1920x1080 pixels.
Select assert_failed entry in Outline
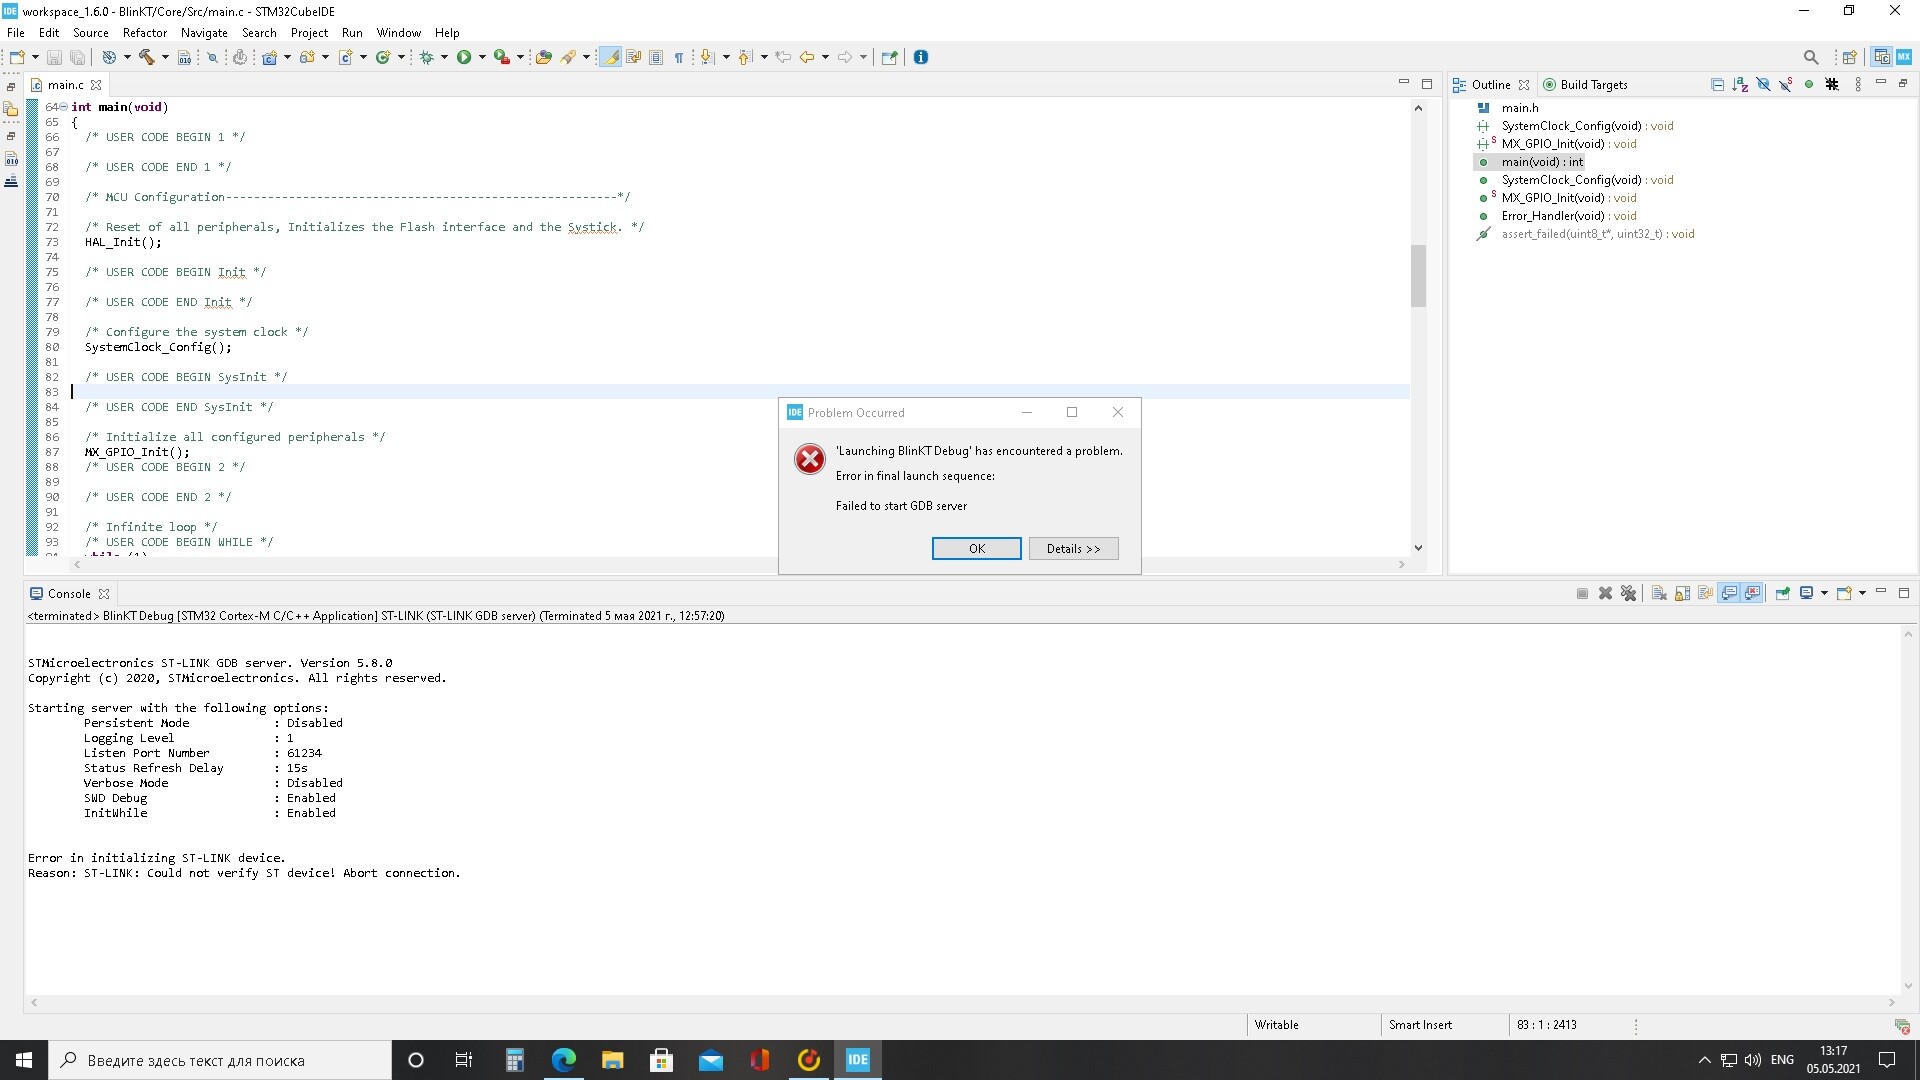pyautogui.click(x=1597, y=234)
